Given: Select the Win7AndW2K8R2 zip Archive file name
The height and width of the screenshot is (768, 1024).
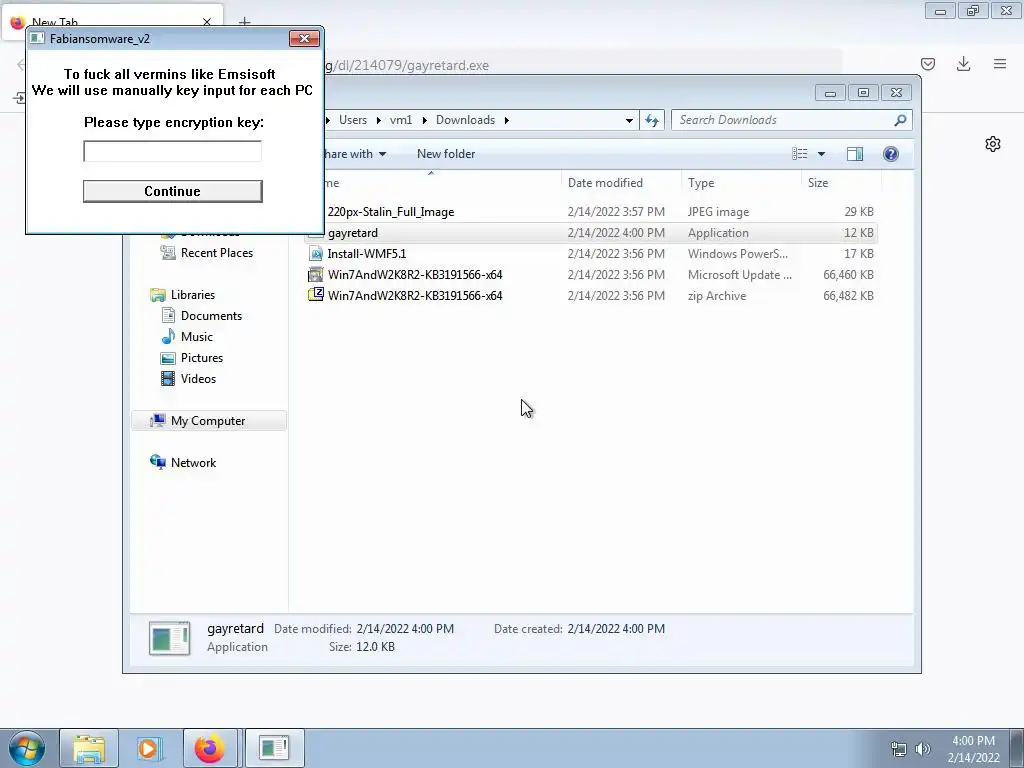Looking at the screenshot, I should [415, 296].
